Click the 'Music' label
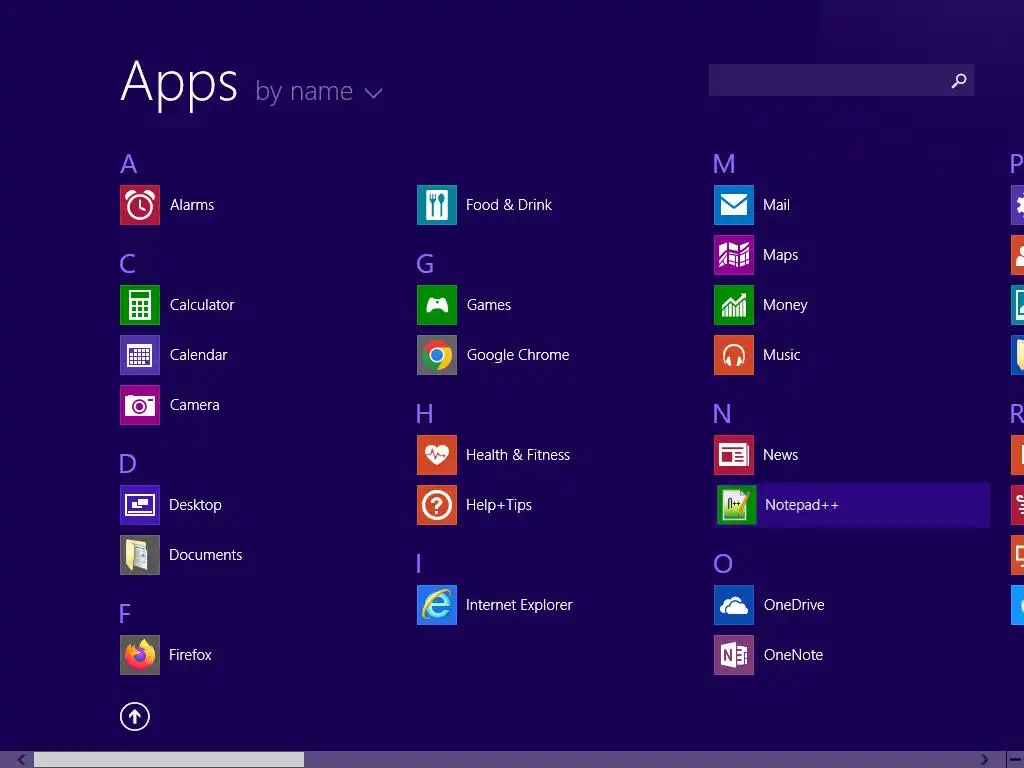Viewport: 1024px width, 768px height. point(782,355)
